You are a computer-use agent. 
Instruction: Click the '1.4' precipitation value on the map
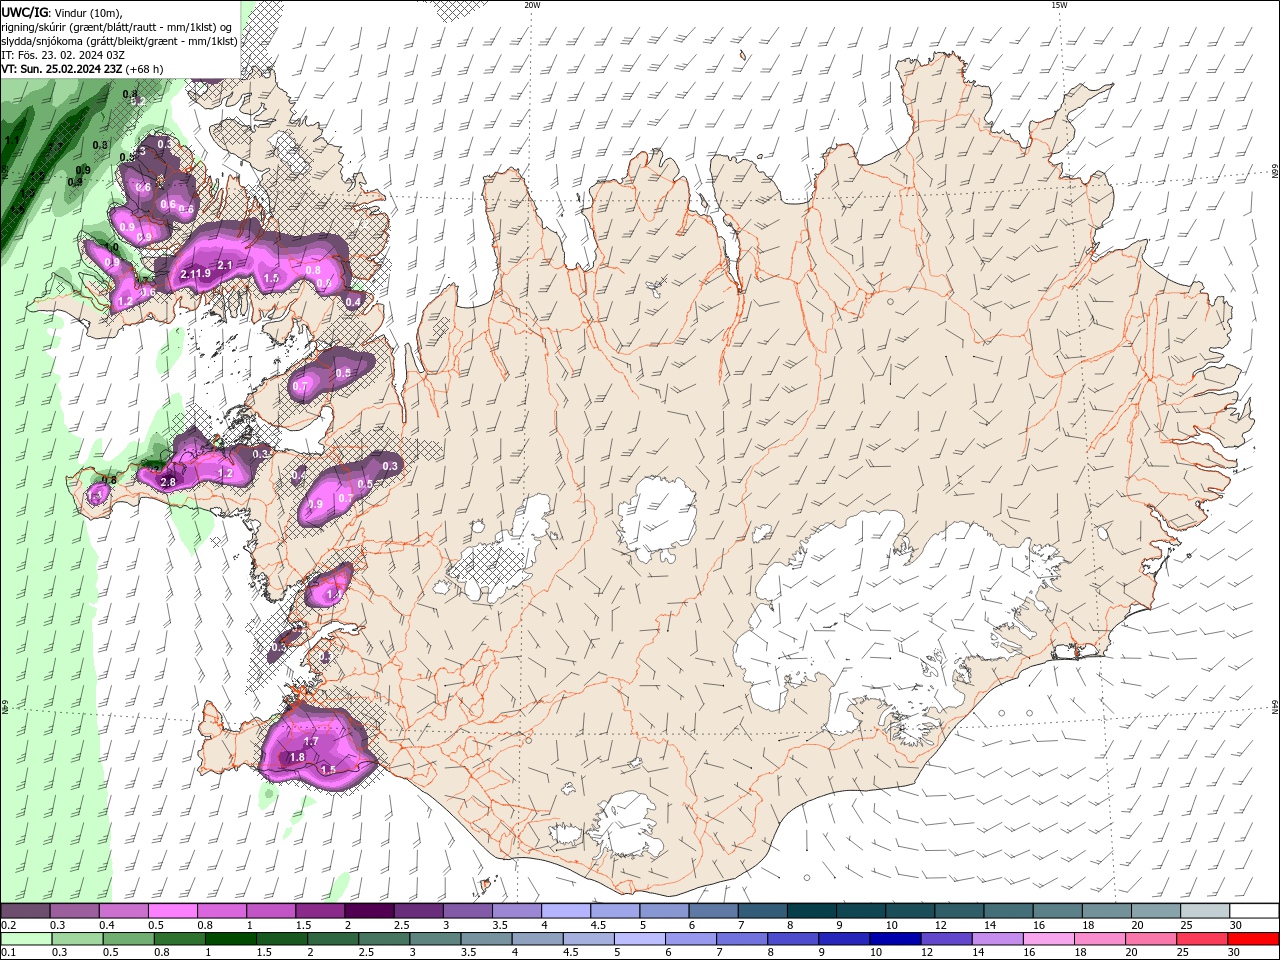[x=334, y=594]
